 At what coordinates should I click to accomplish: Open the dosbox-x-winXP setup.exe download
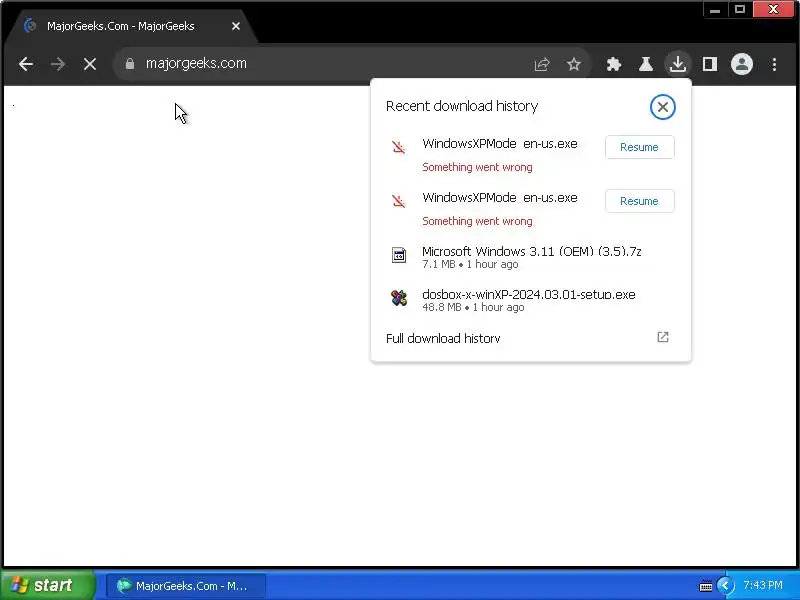click(531, 300)
